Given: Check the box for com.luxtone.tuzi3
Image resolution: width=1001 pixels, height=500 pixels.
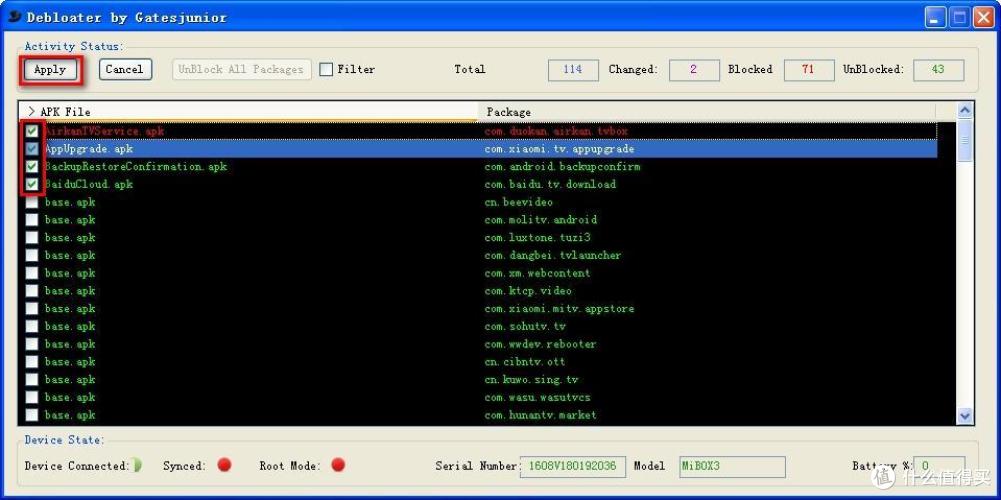Looking at the screenshot, I should point(32,238).
